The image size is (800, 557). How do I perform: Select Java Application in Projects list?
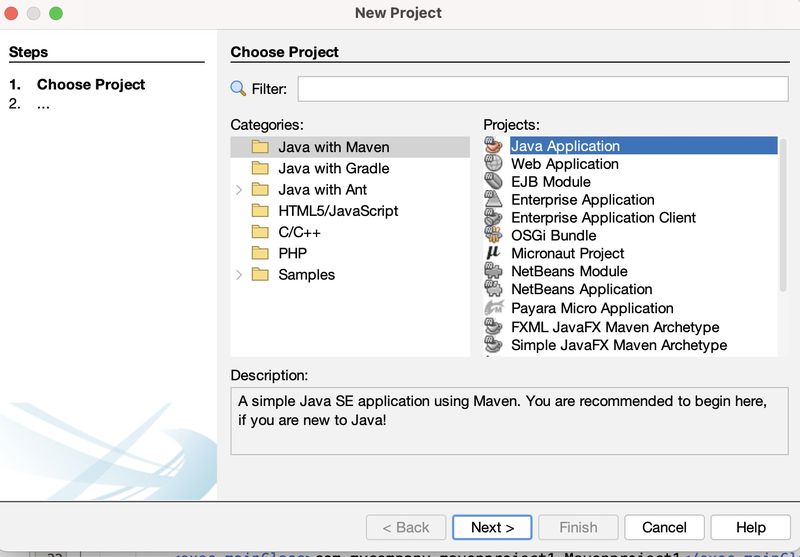643,146
